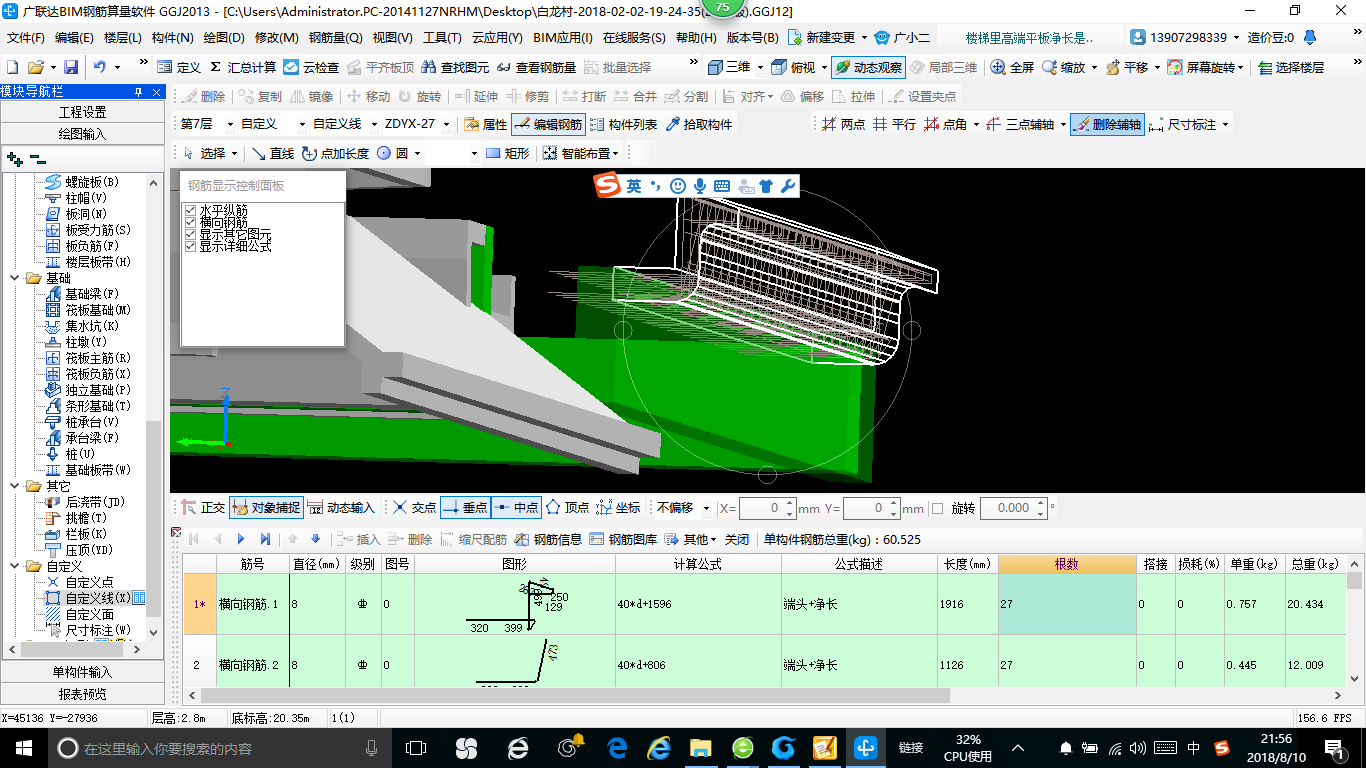Click the 根数 column header

coord(1066,564)
